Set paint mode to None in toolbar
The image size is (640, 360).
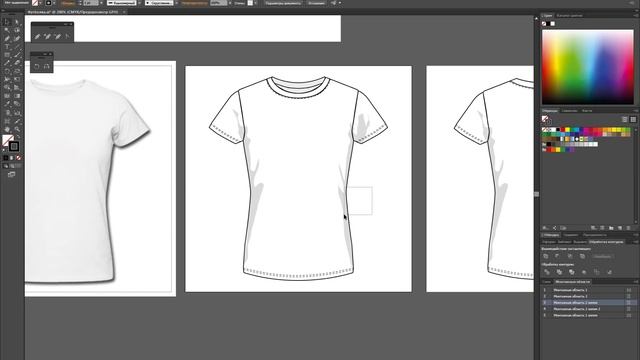click(18, 158)
